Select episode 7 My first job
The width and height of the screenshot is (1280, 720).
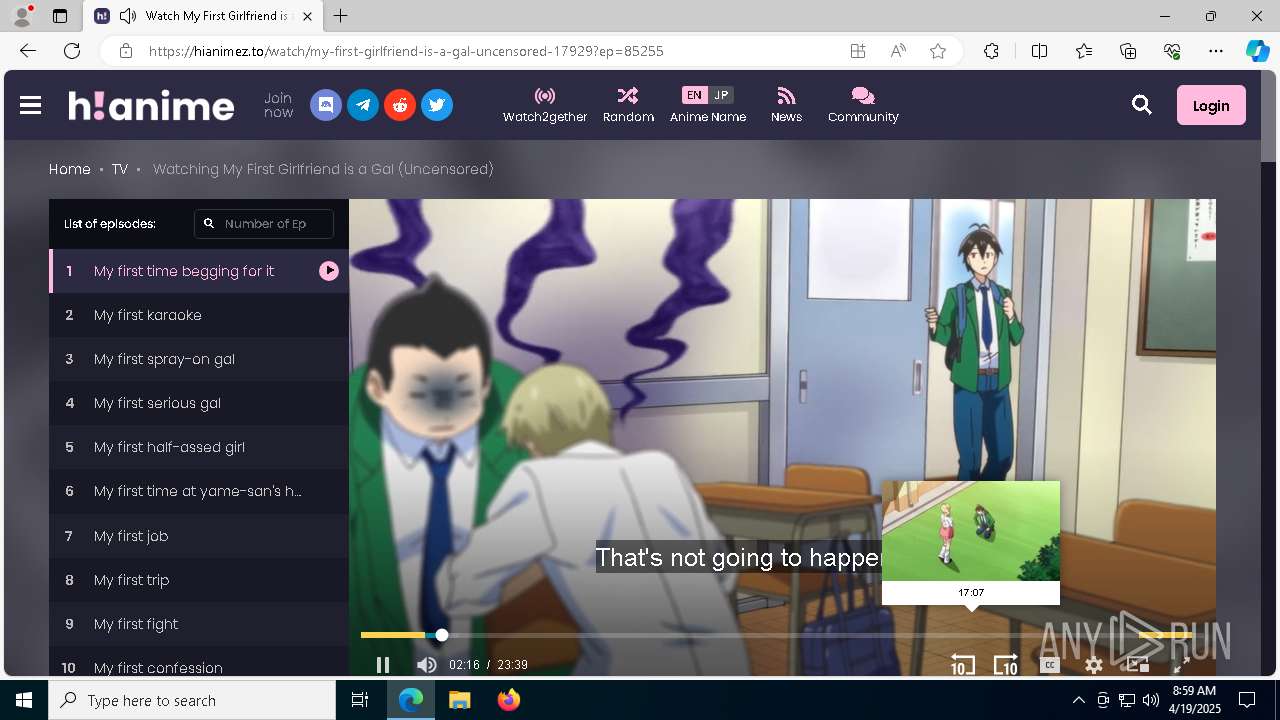click(x=199, y=536)
